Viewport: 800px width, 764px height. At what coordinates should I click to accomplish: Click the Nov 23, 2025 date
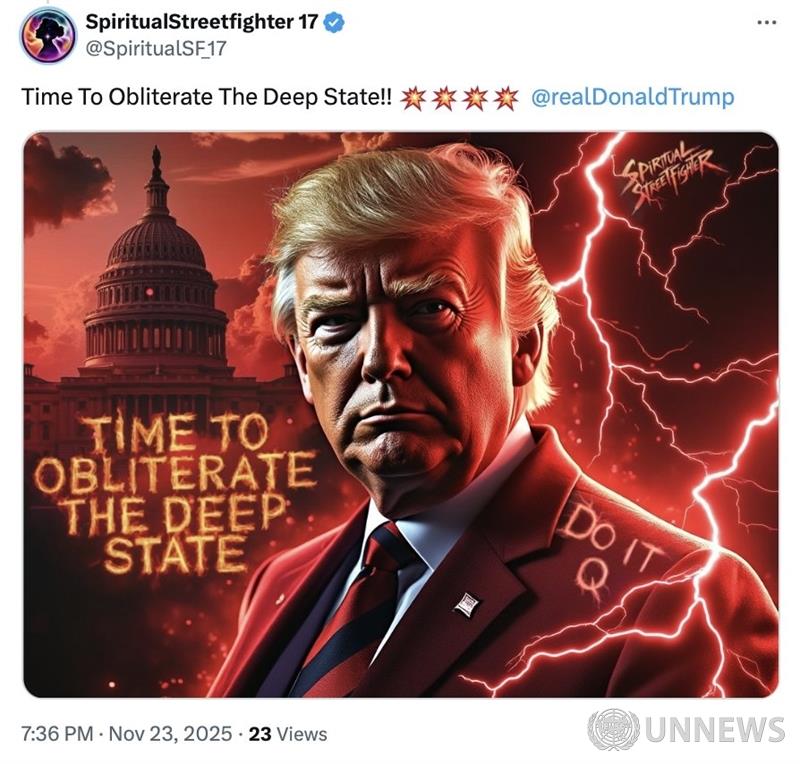170,734
